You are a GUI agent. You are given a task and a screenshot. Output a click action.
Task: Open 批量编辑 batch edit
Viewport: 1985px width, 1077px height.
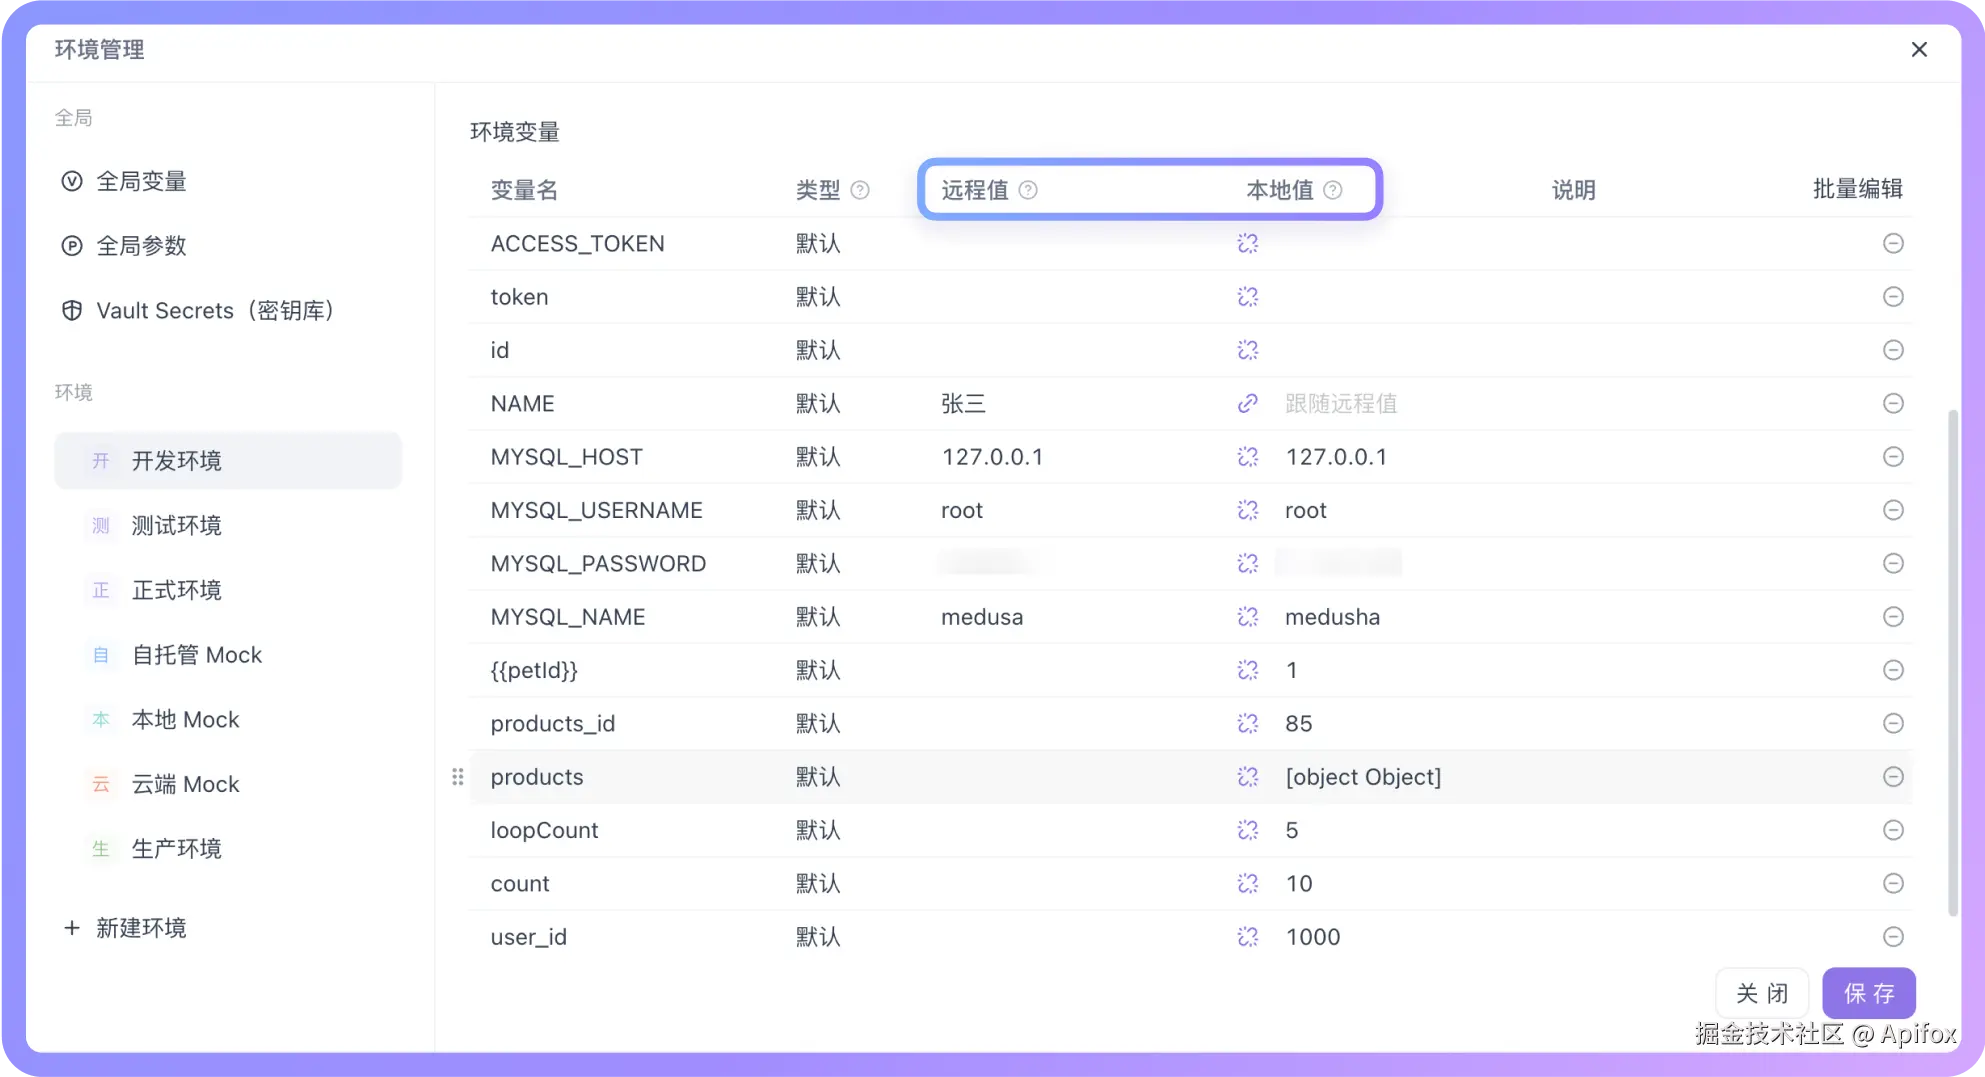pos(1858,189)
